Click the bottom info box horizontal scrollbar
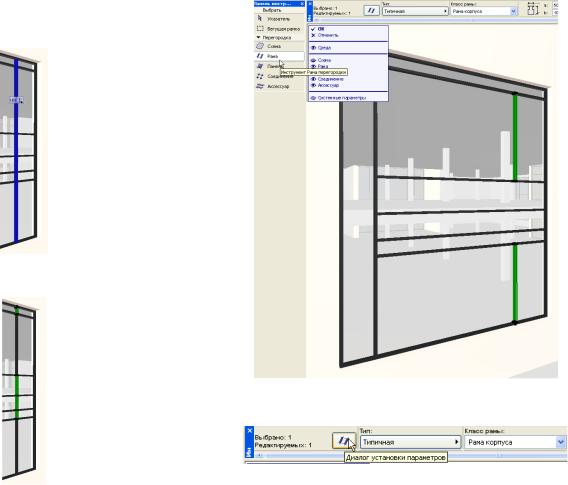Image resolution: width=568 pixels, height=485 pixels. pyautogui.click(x=409, y=455)
